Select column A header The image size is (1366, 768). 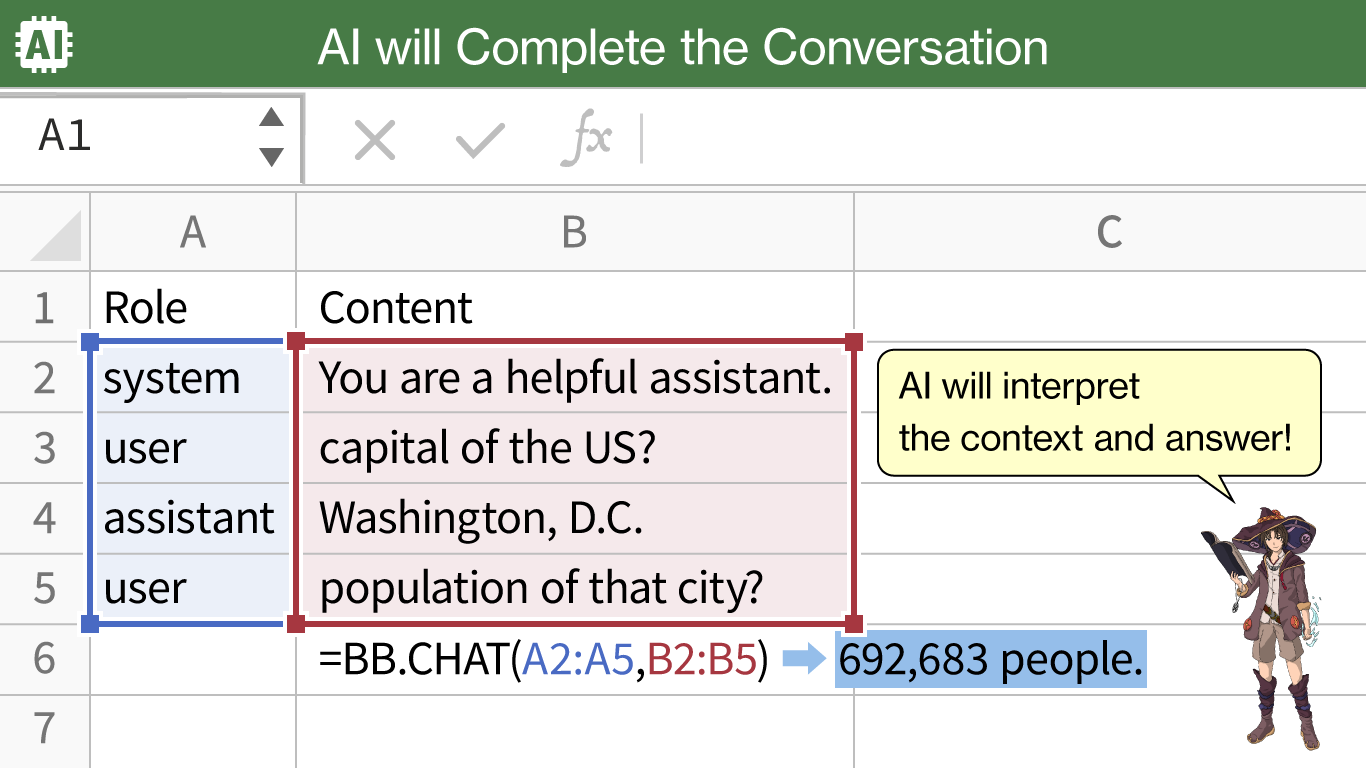tap(193, 232)
